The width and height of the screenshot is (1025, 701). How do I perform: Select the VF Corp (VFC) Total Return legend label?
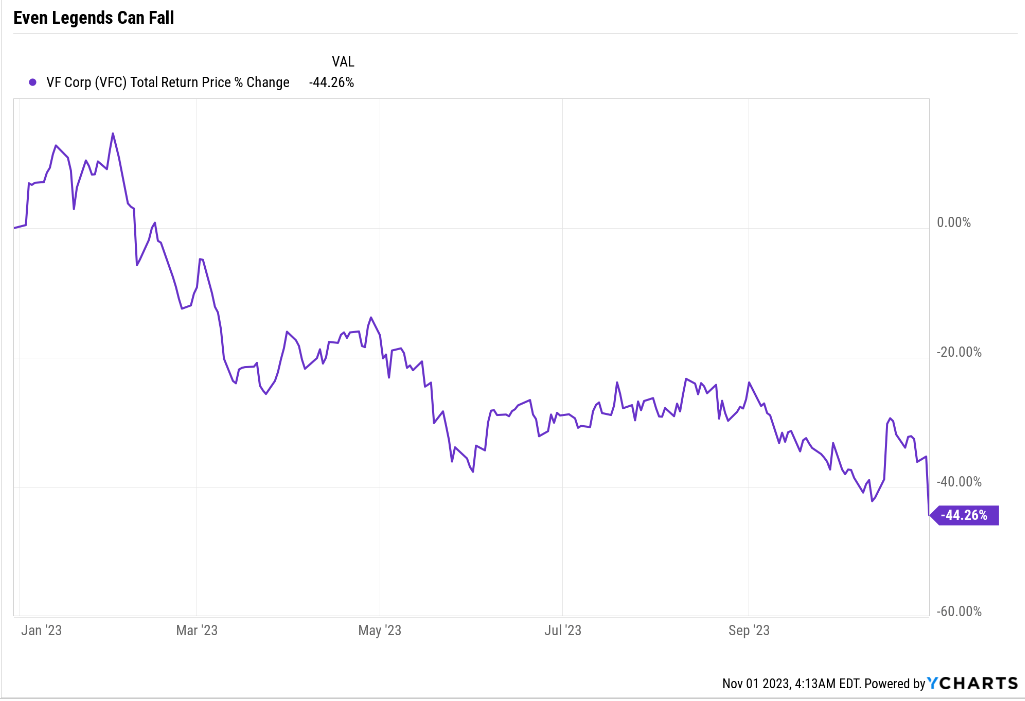click(x=167, y=83)
